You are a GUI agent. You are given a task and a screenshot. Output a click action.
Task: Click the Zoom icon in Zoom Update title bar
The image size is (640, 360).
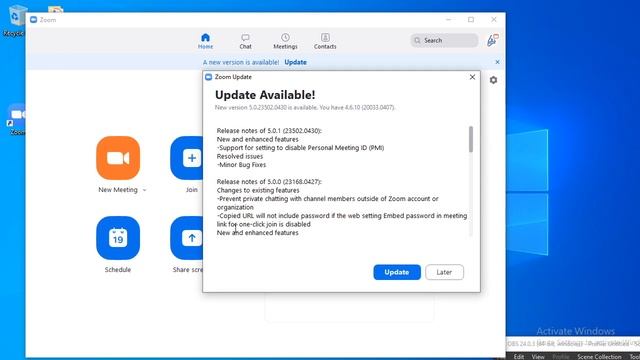(x=209, y=77)
